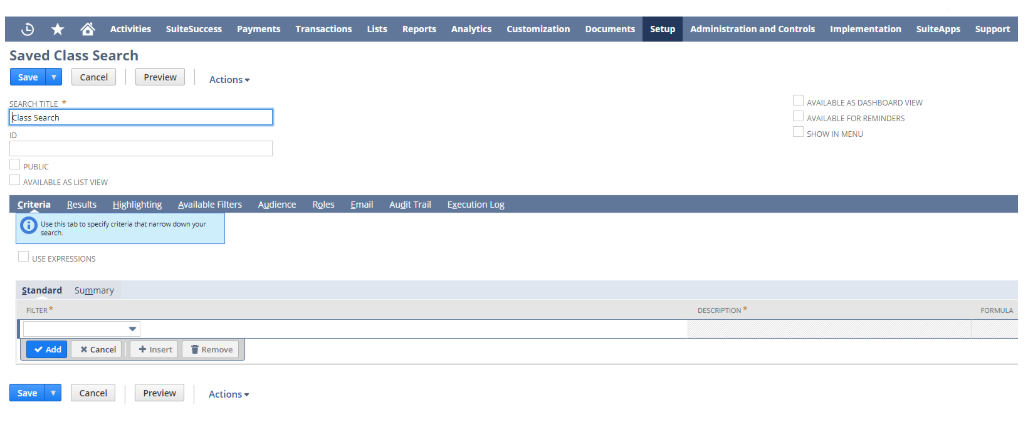1025x423 pixels.
Task: Open the top Actions dropdown
Action: (x=229, y=80)
